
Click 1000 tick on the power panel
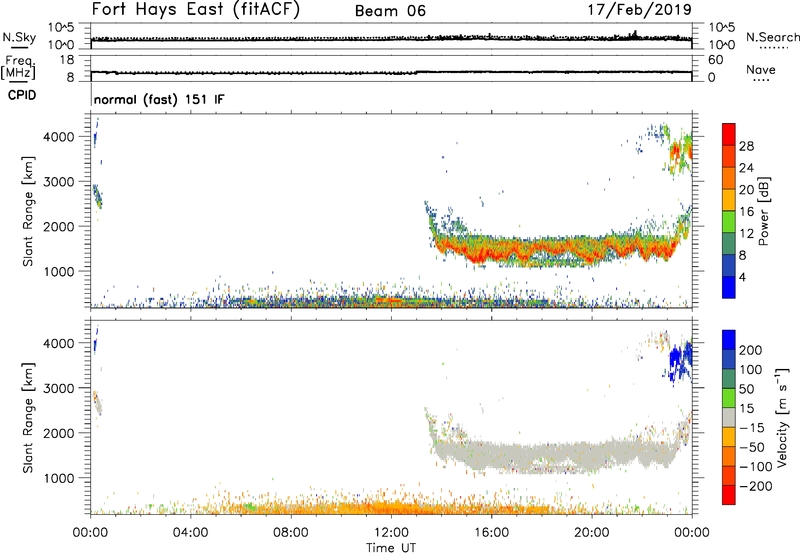coord(59,271)
